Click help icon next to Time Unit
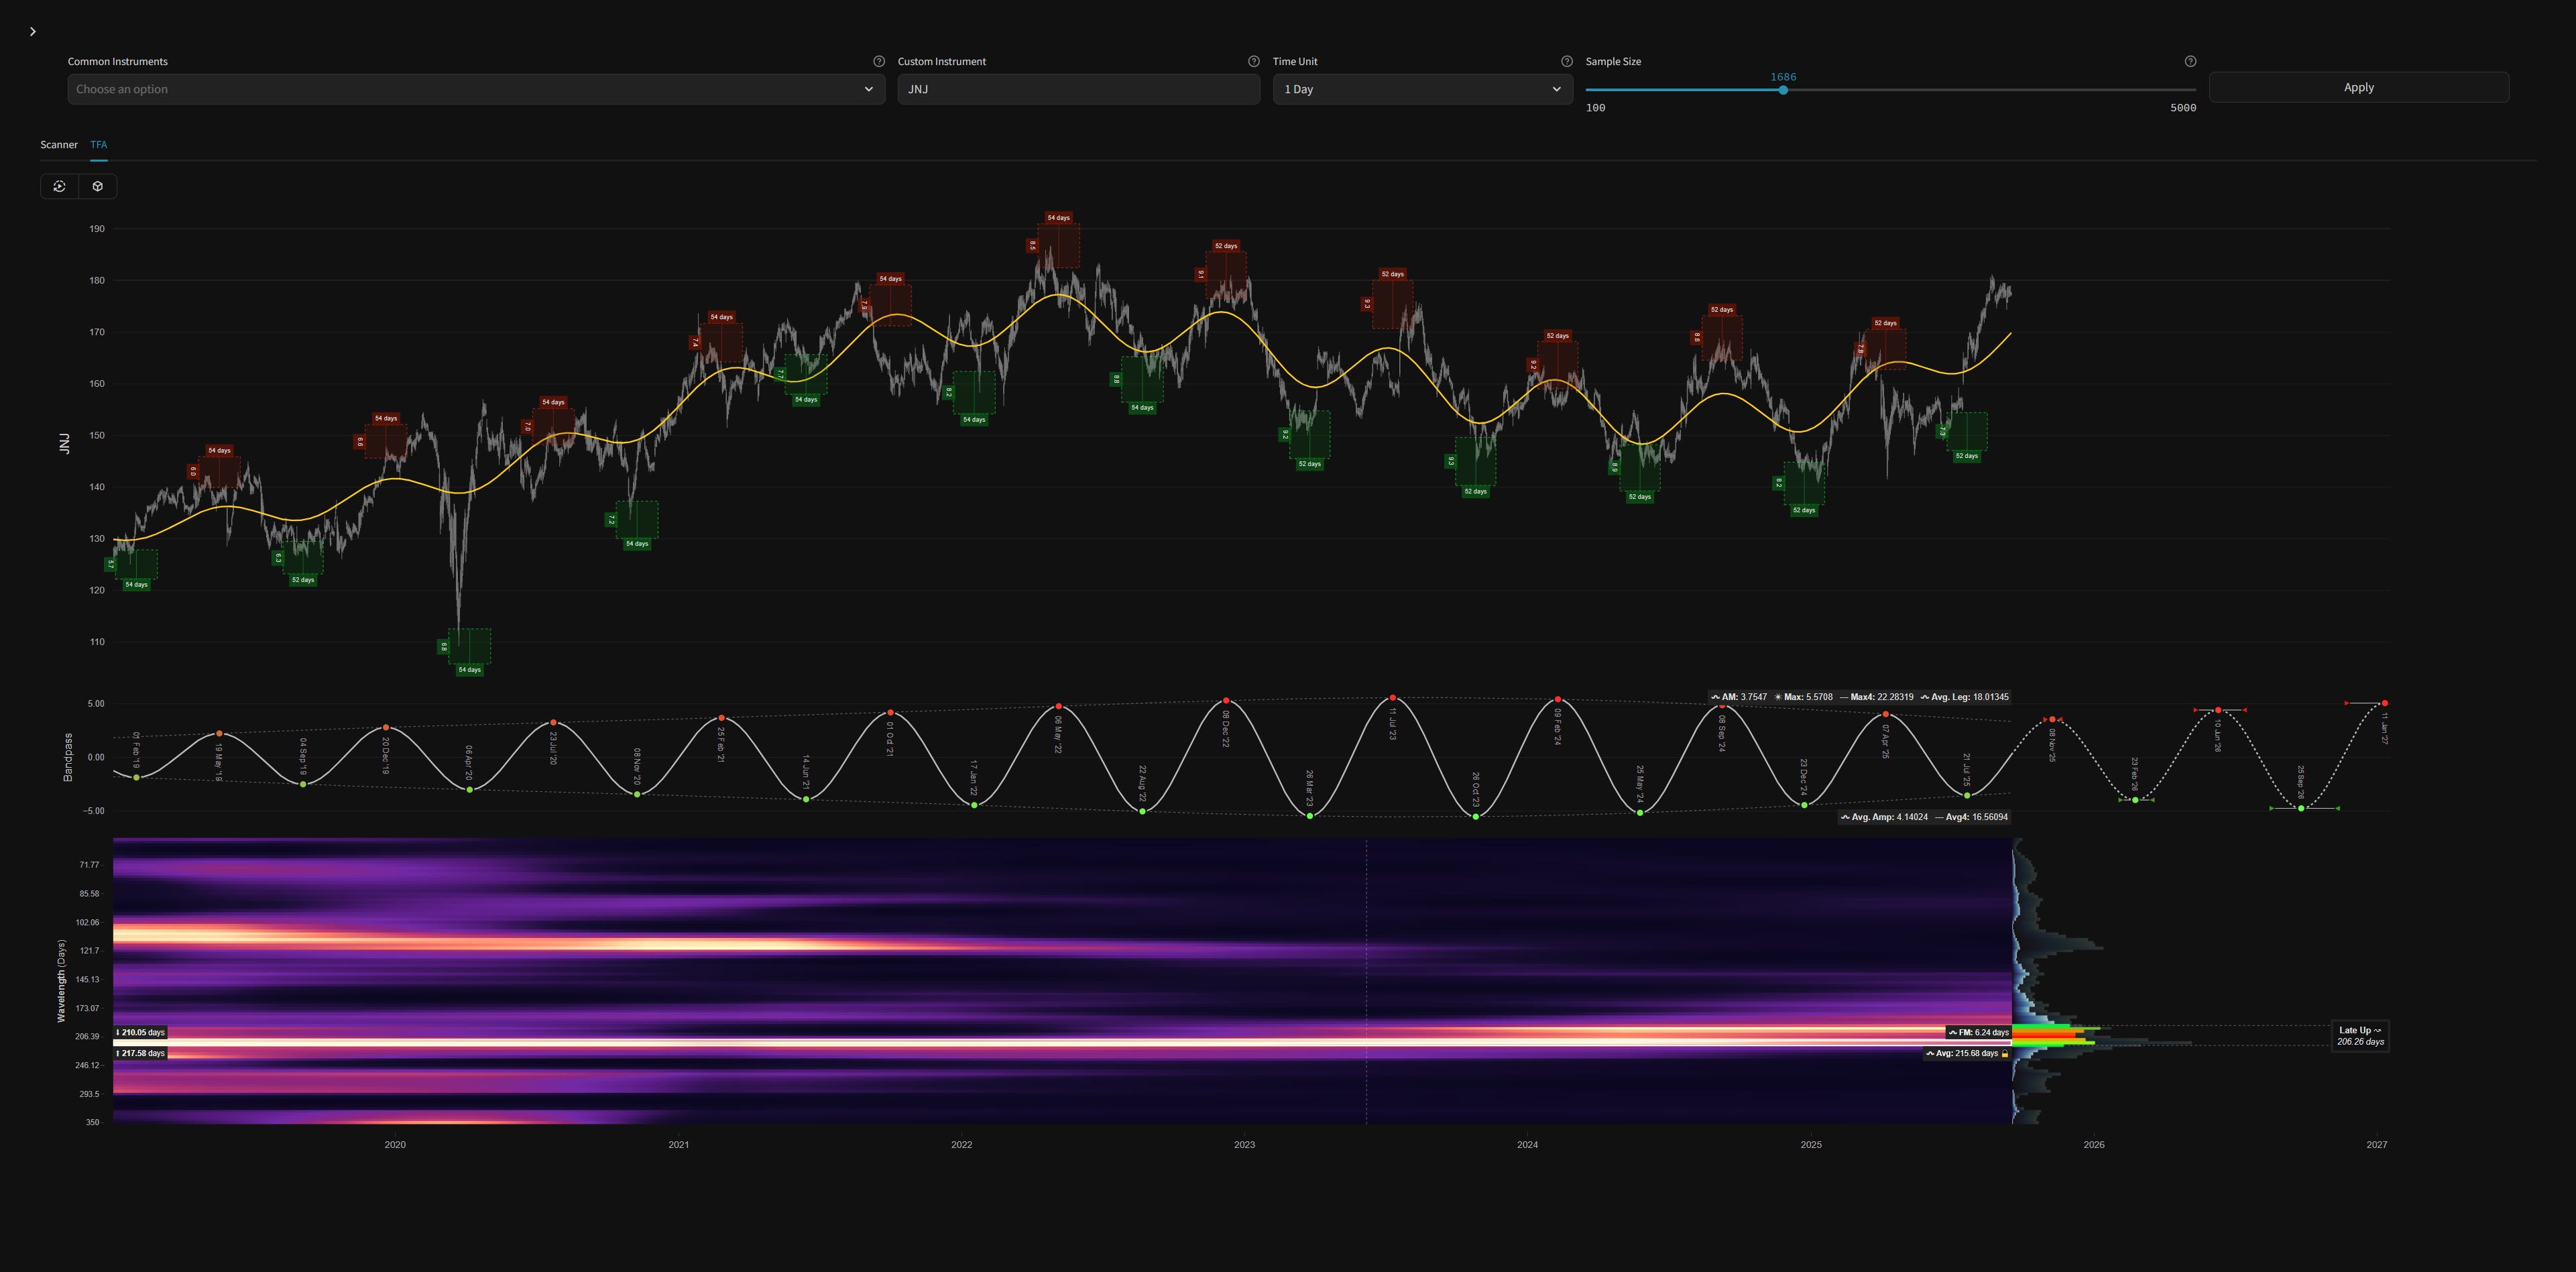The image size is (2576, 1272). [1567, 61]
